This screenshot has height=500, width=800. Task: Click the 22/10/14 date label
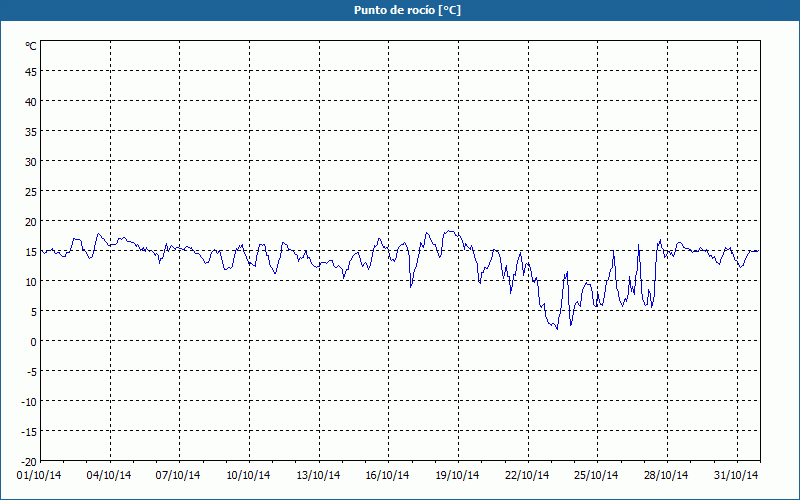pyautogui.click(x=527, y=475)
